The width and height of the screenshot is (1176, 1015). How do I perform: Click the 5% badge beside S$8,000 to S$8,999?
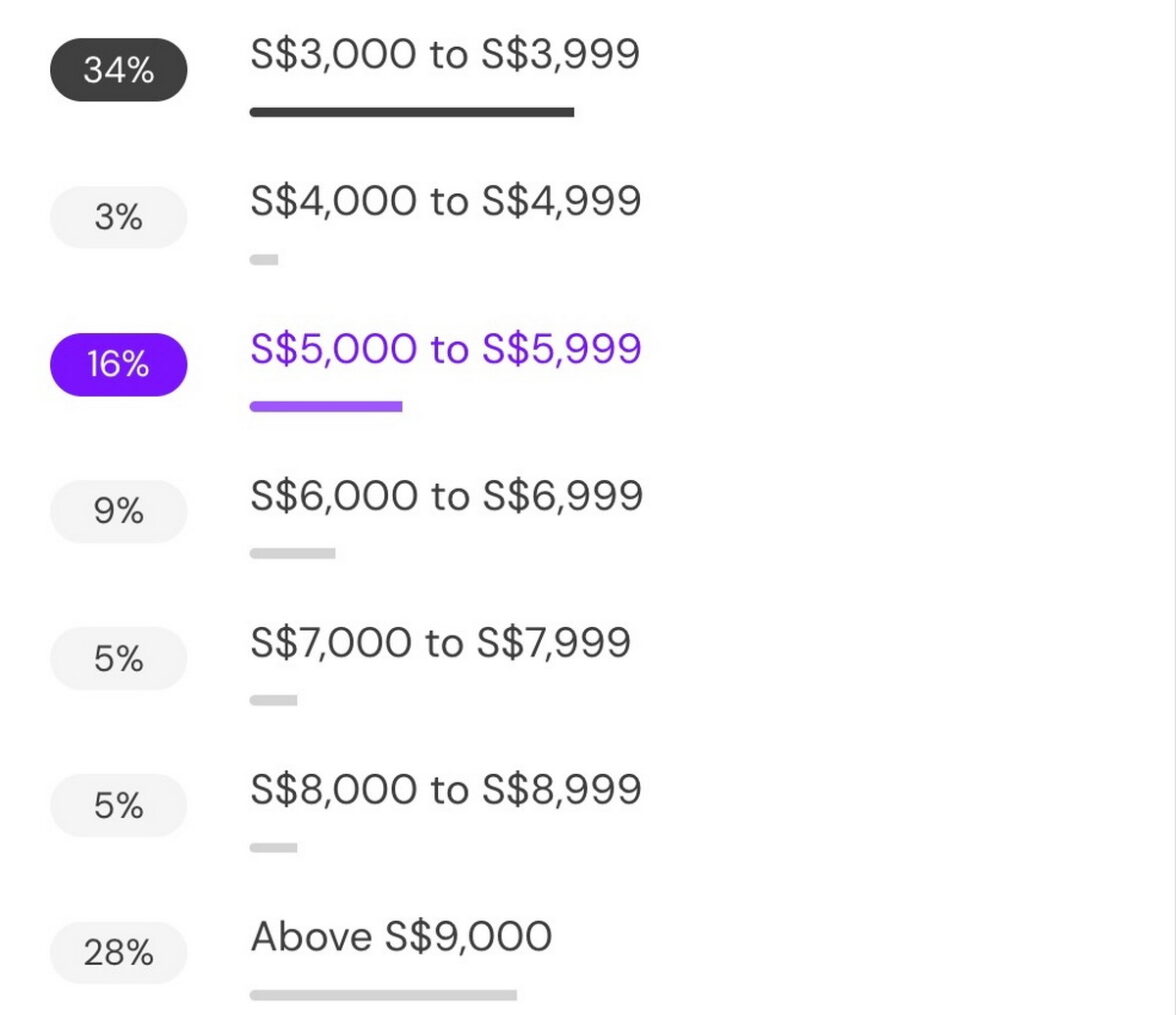tap(118, 805)
